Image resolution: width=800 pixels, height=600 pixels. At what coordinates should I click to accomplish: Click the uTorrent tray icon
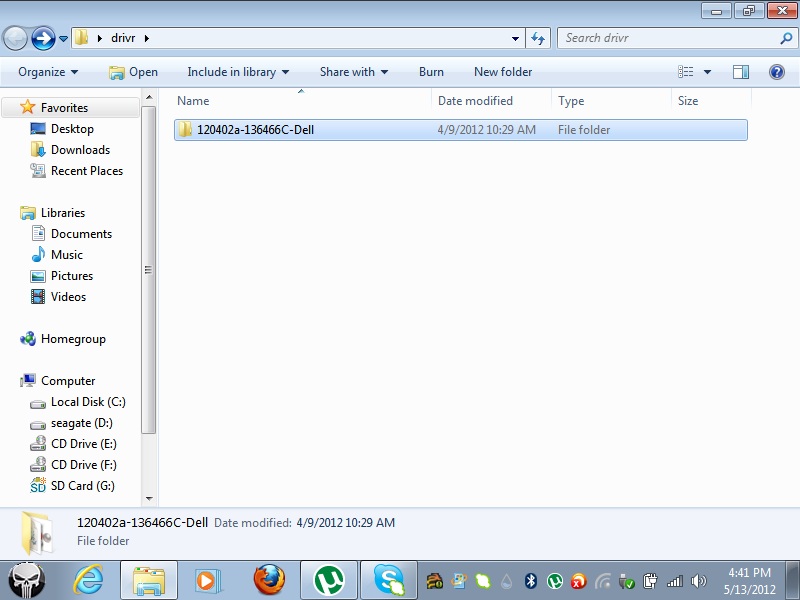[x=555, y=581]
